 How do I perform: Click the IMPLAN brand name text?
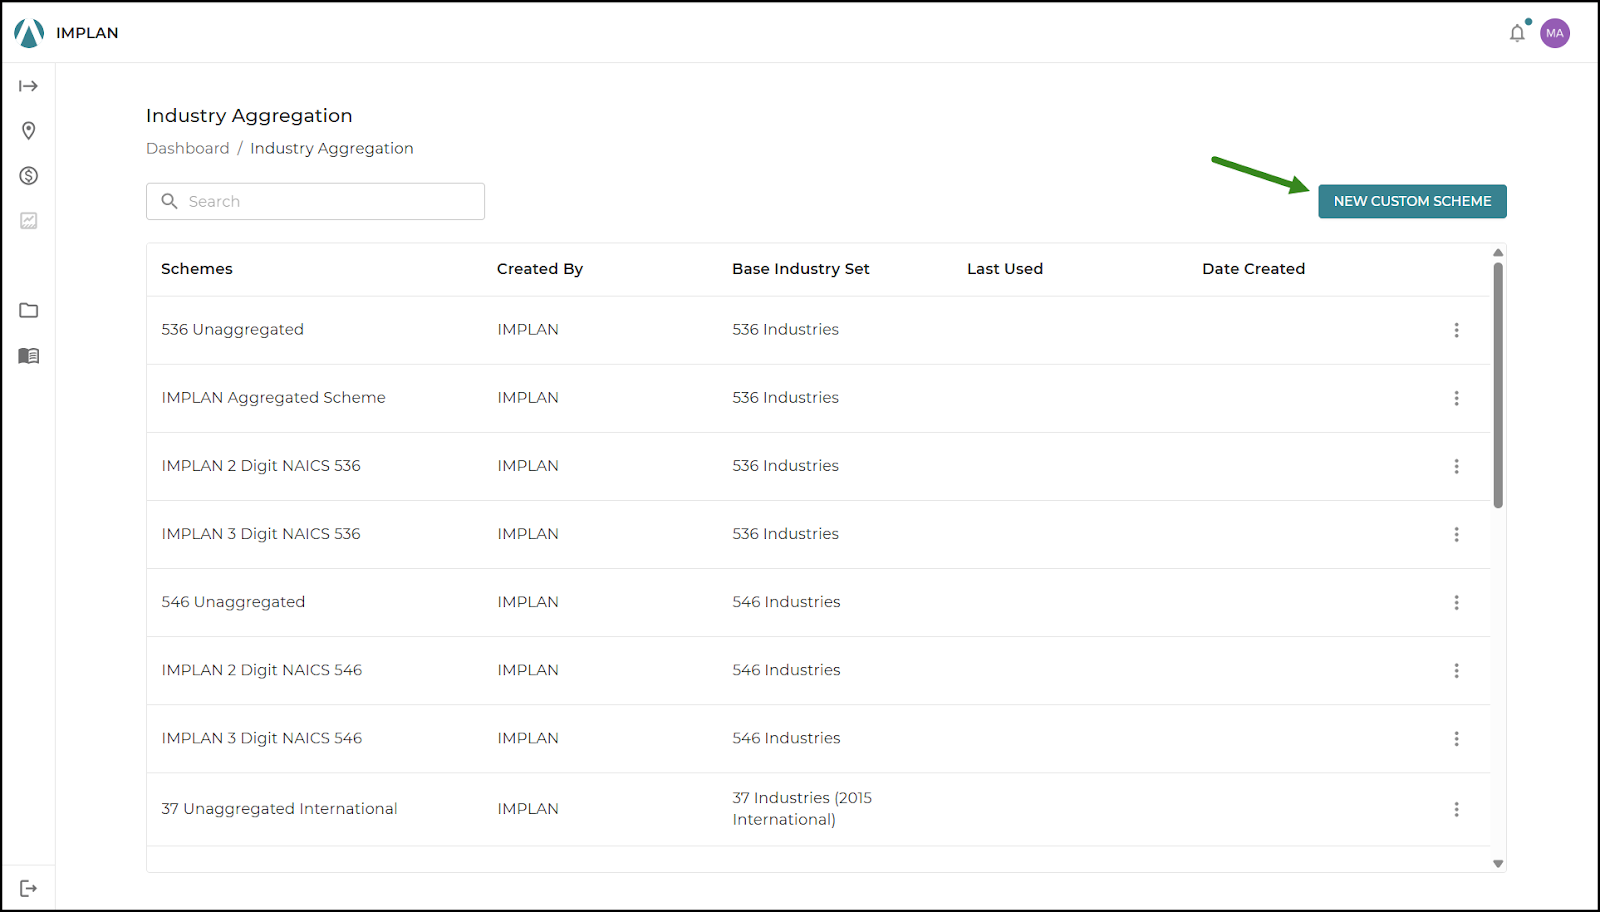click(x=87, y=33)
